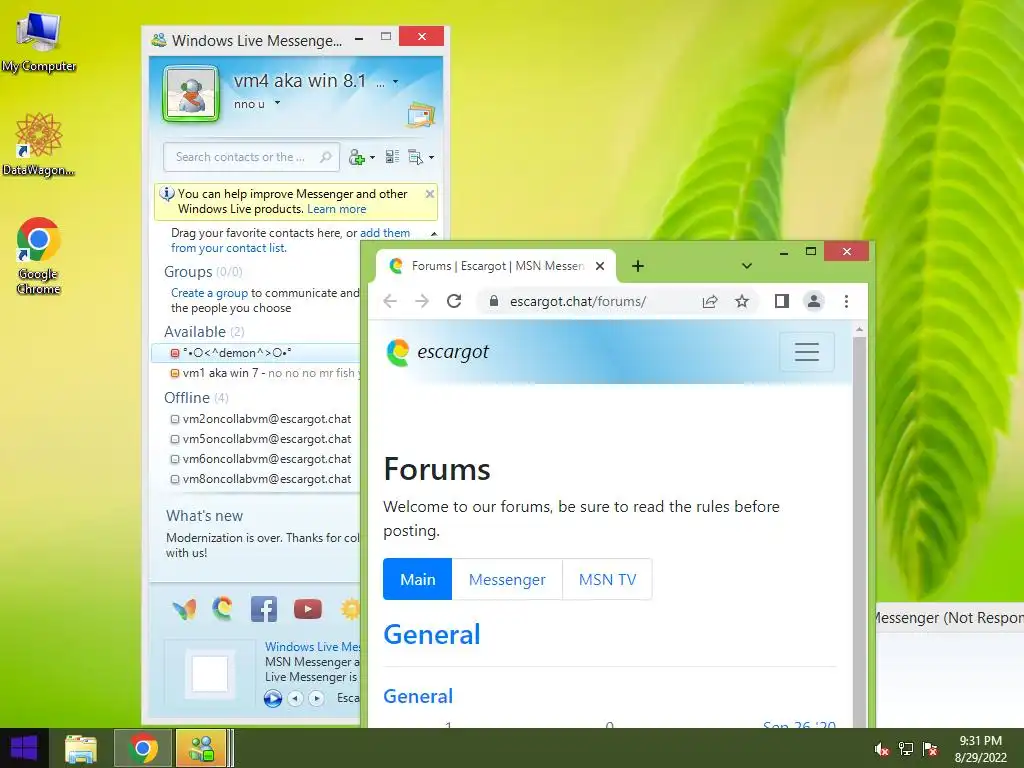Open the Add a contact dropdown arrow

point(372,158)
